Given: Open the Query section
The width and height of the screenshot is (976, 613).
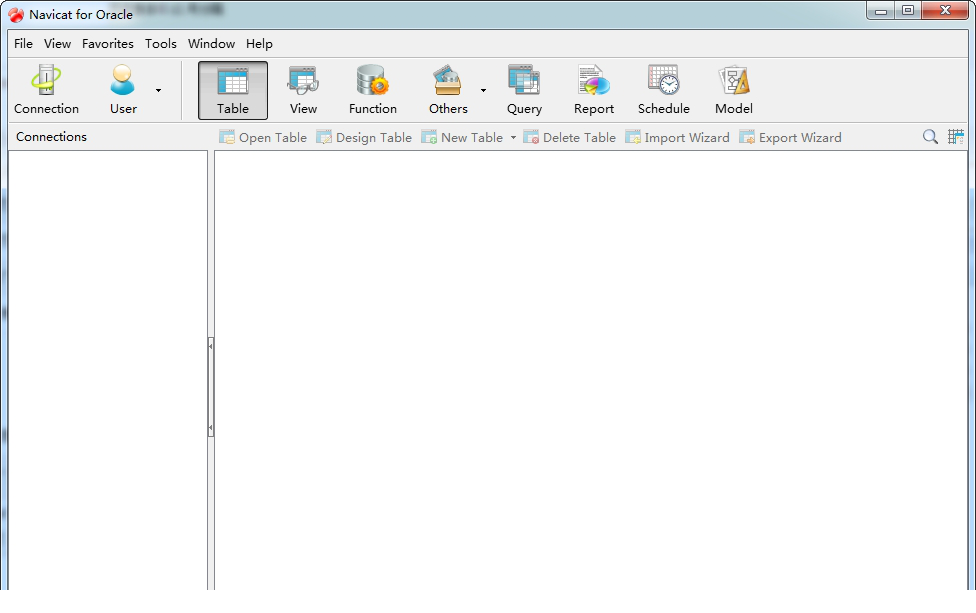Looking at the screenshot, I should pyautogui.click(x=524, y=90).
